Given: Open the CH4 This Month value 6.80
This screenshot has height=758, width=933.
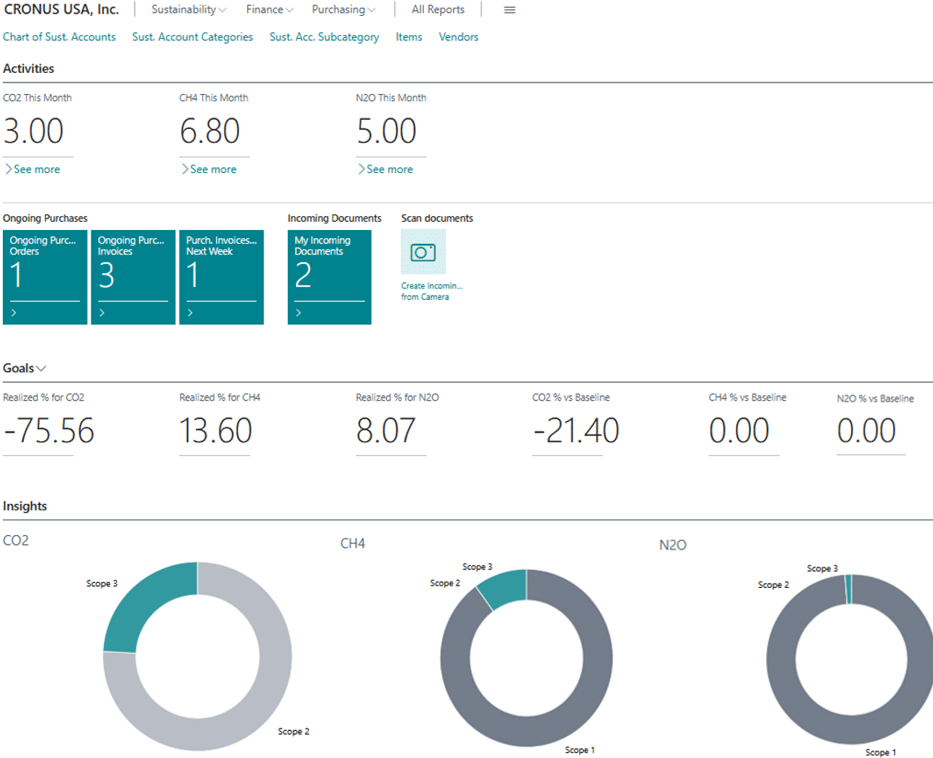Looking at the screenshot, I should (210, 132).
